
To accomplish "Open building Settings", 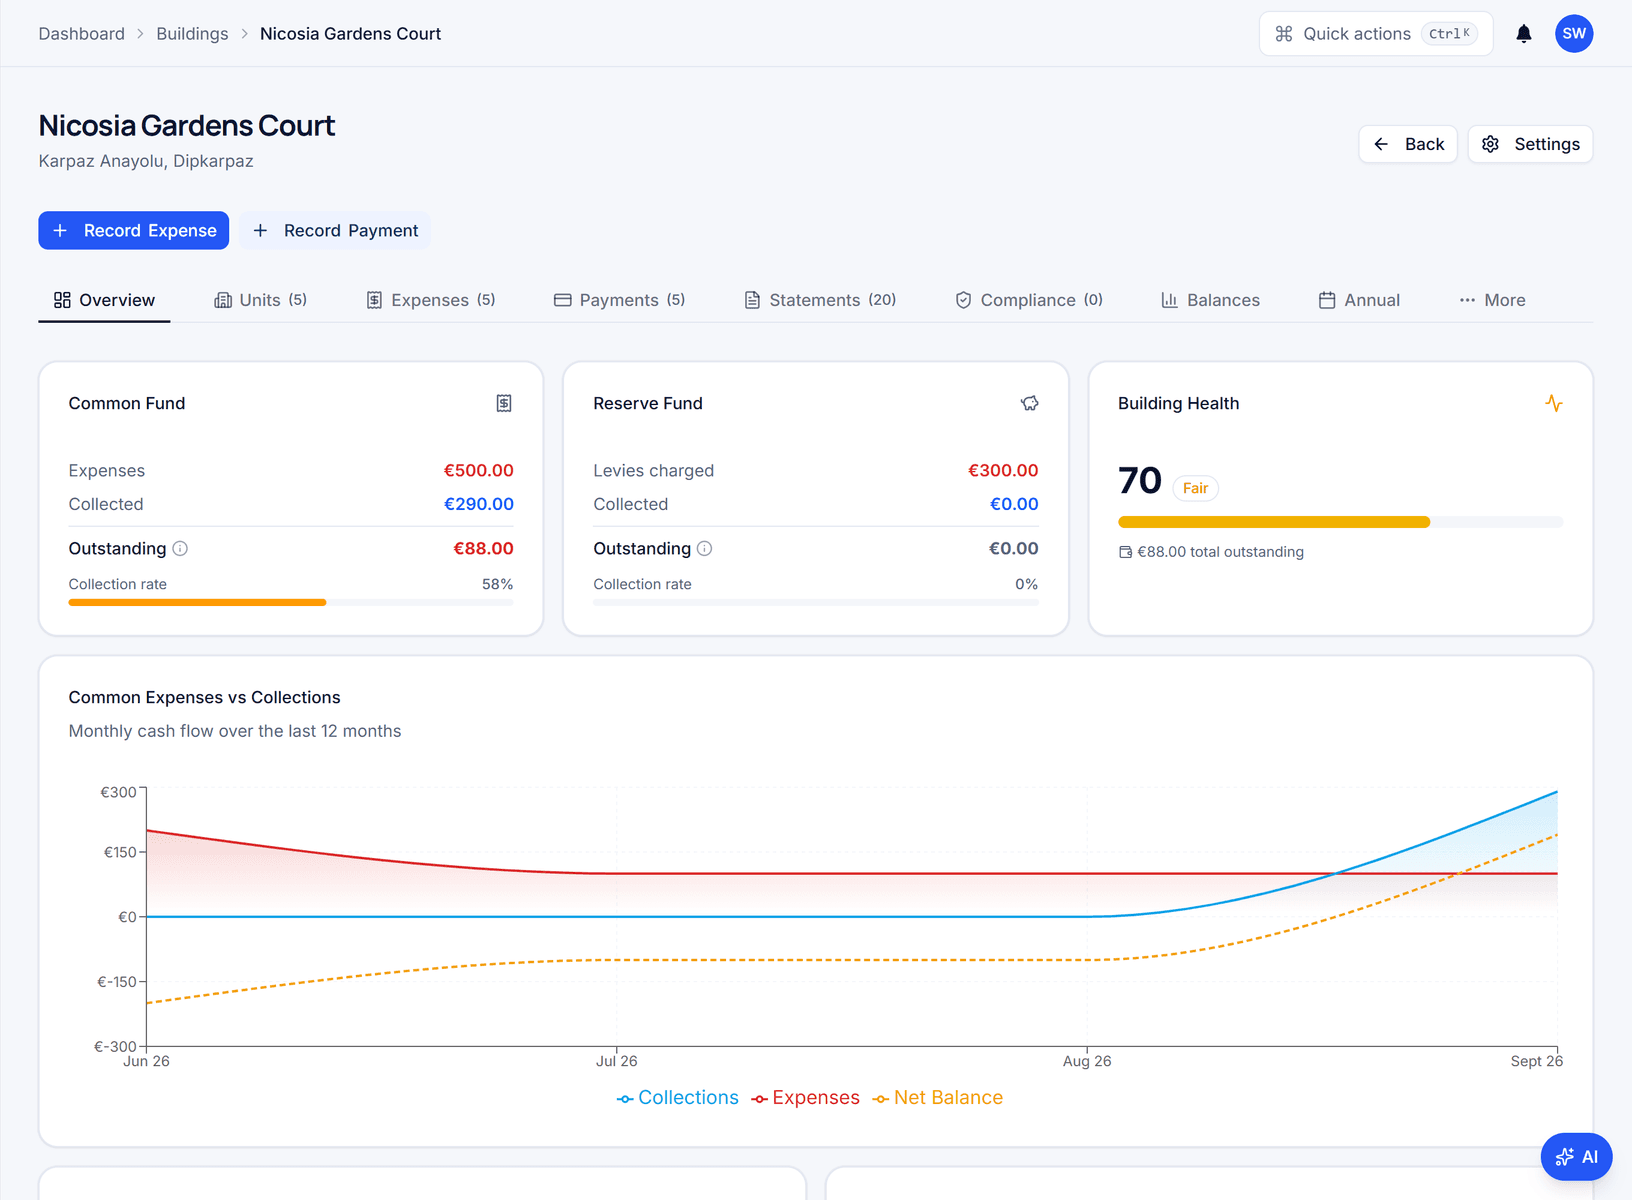I will point(1530,144).
